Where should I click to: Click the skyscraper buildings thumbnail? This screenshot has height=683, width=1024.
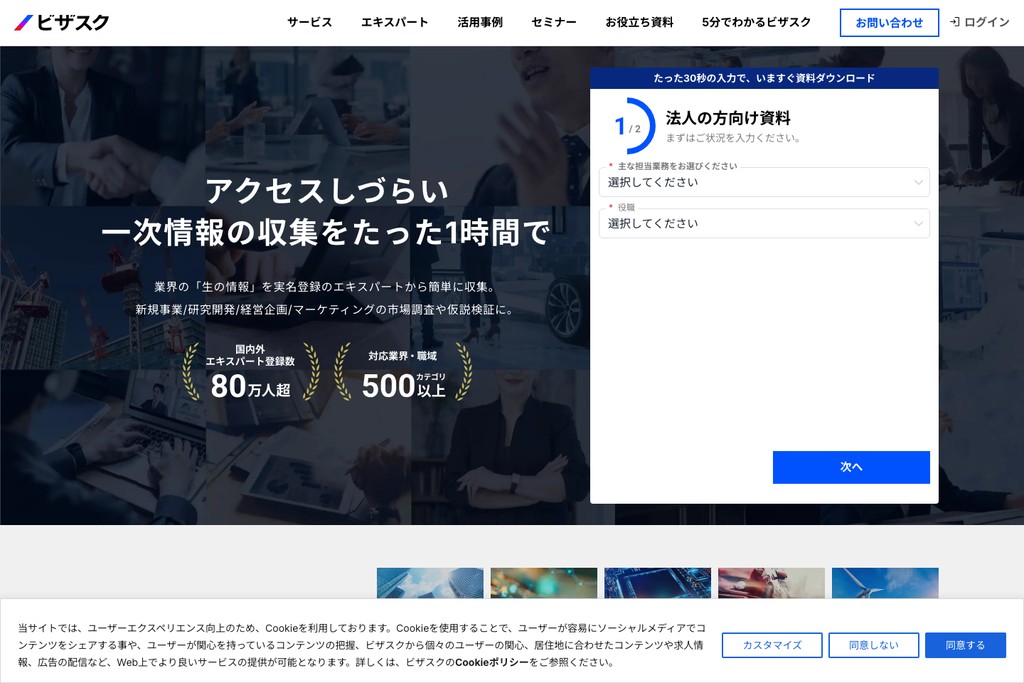coord(430,583)
